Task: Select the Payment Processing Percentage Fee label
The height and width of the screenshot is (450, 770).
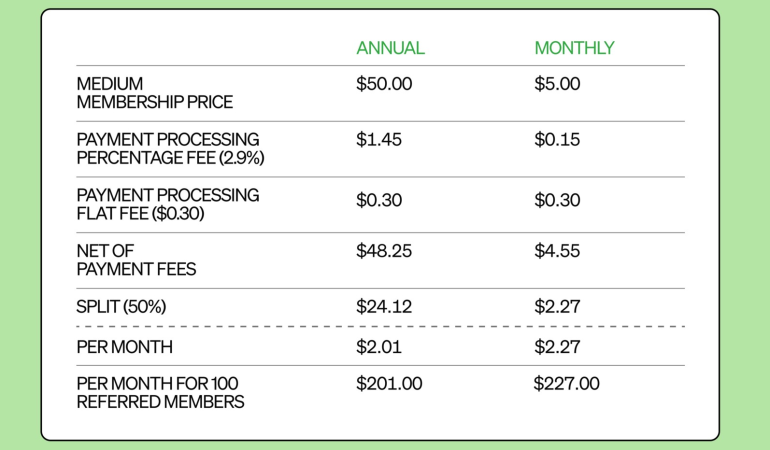Action: 170,148
